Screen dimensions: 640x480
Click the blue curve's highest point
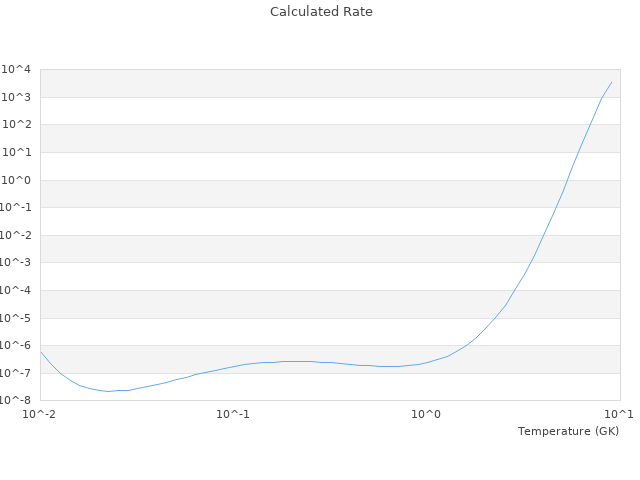612,82
